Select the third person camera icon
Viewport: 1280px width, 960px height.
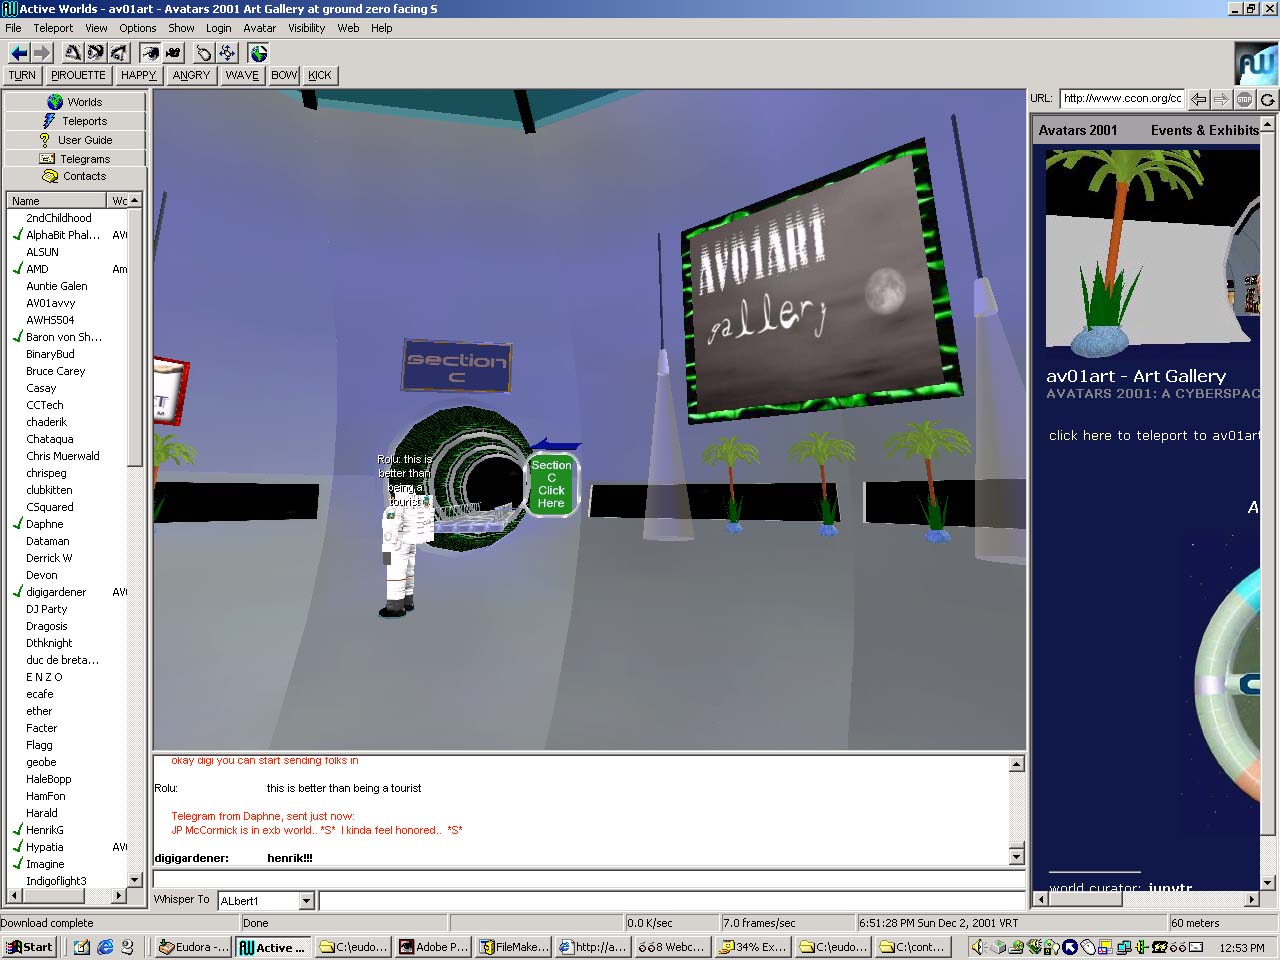click(x=173, y=53)
